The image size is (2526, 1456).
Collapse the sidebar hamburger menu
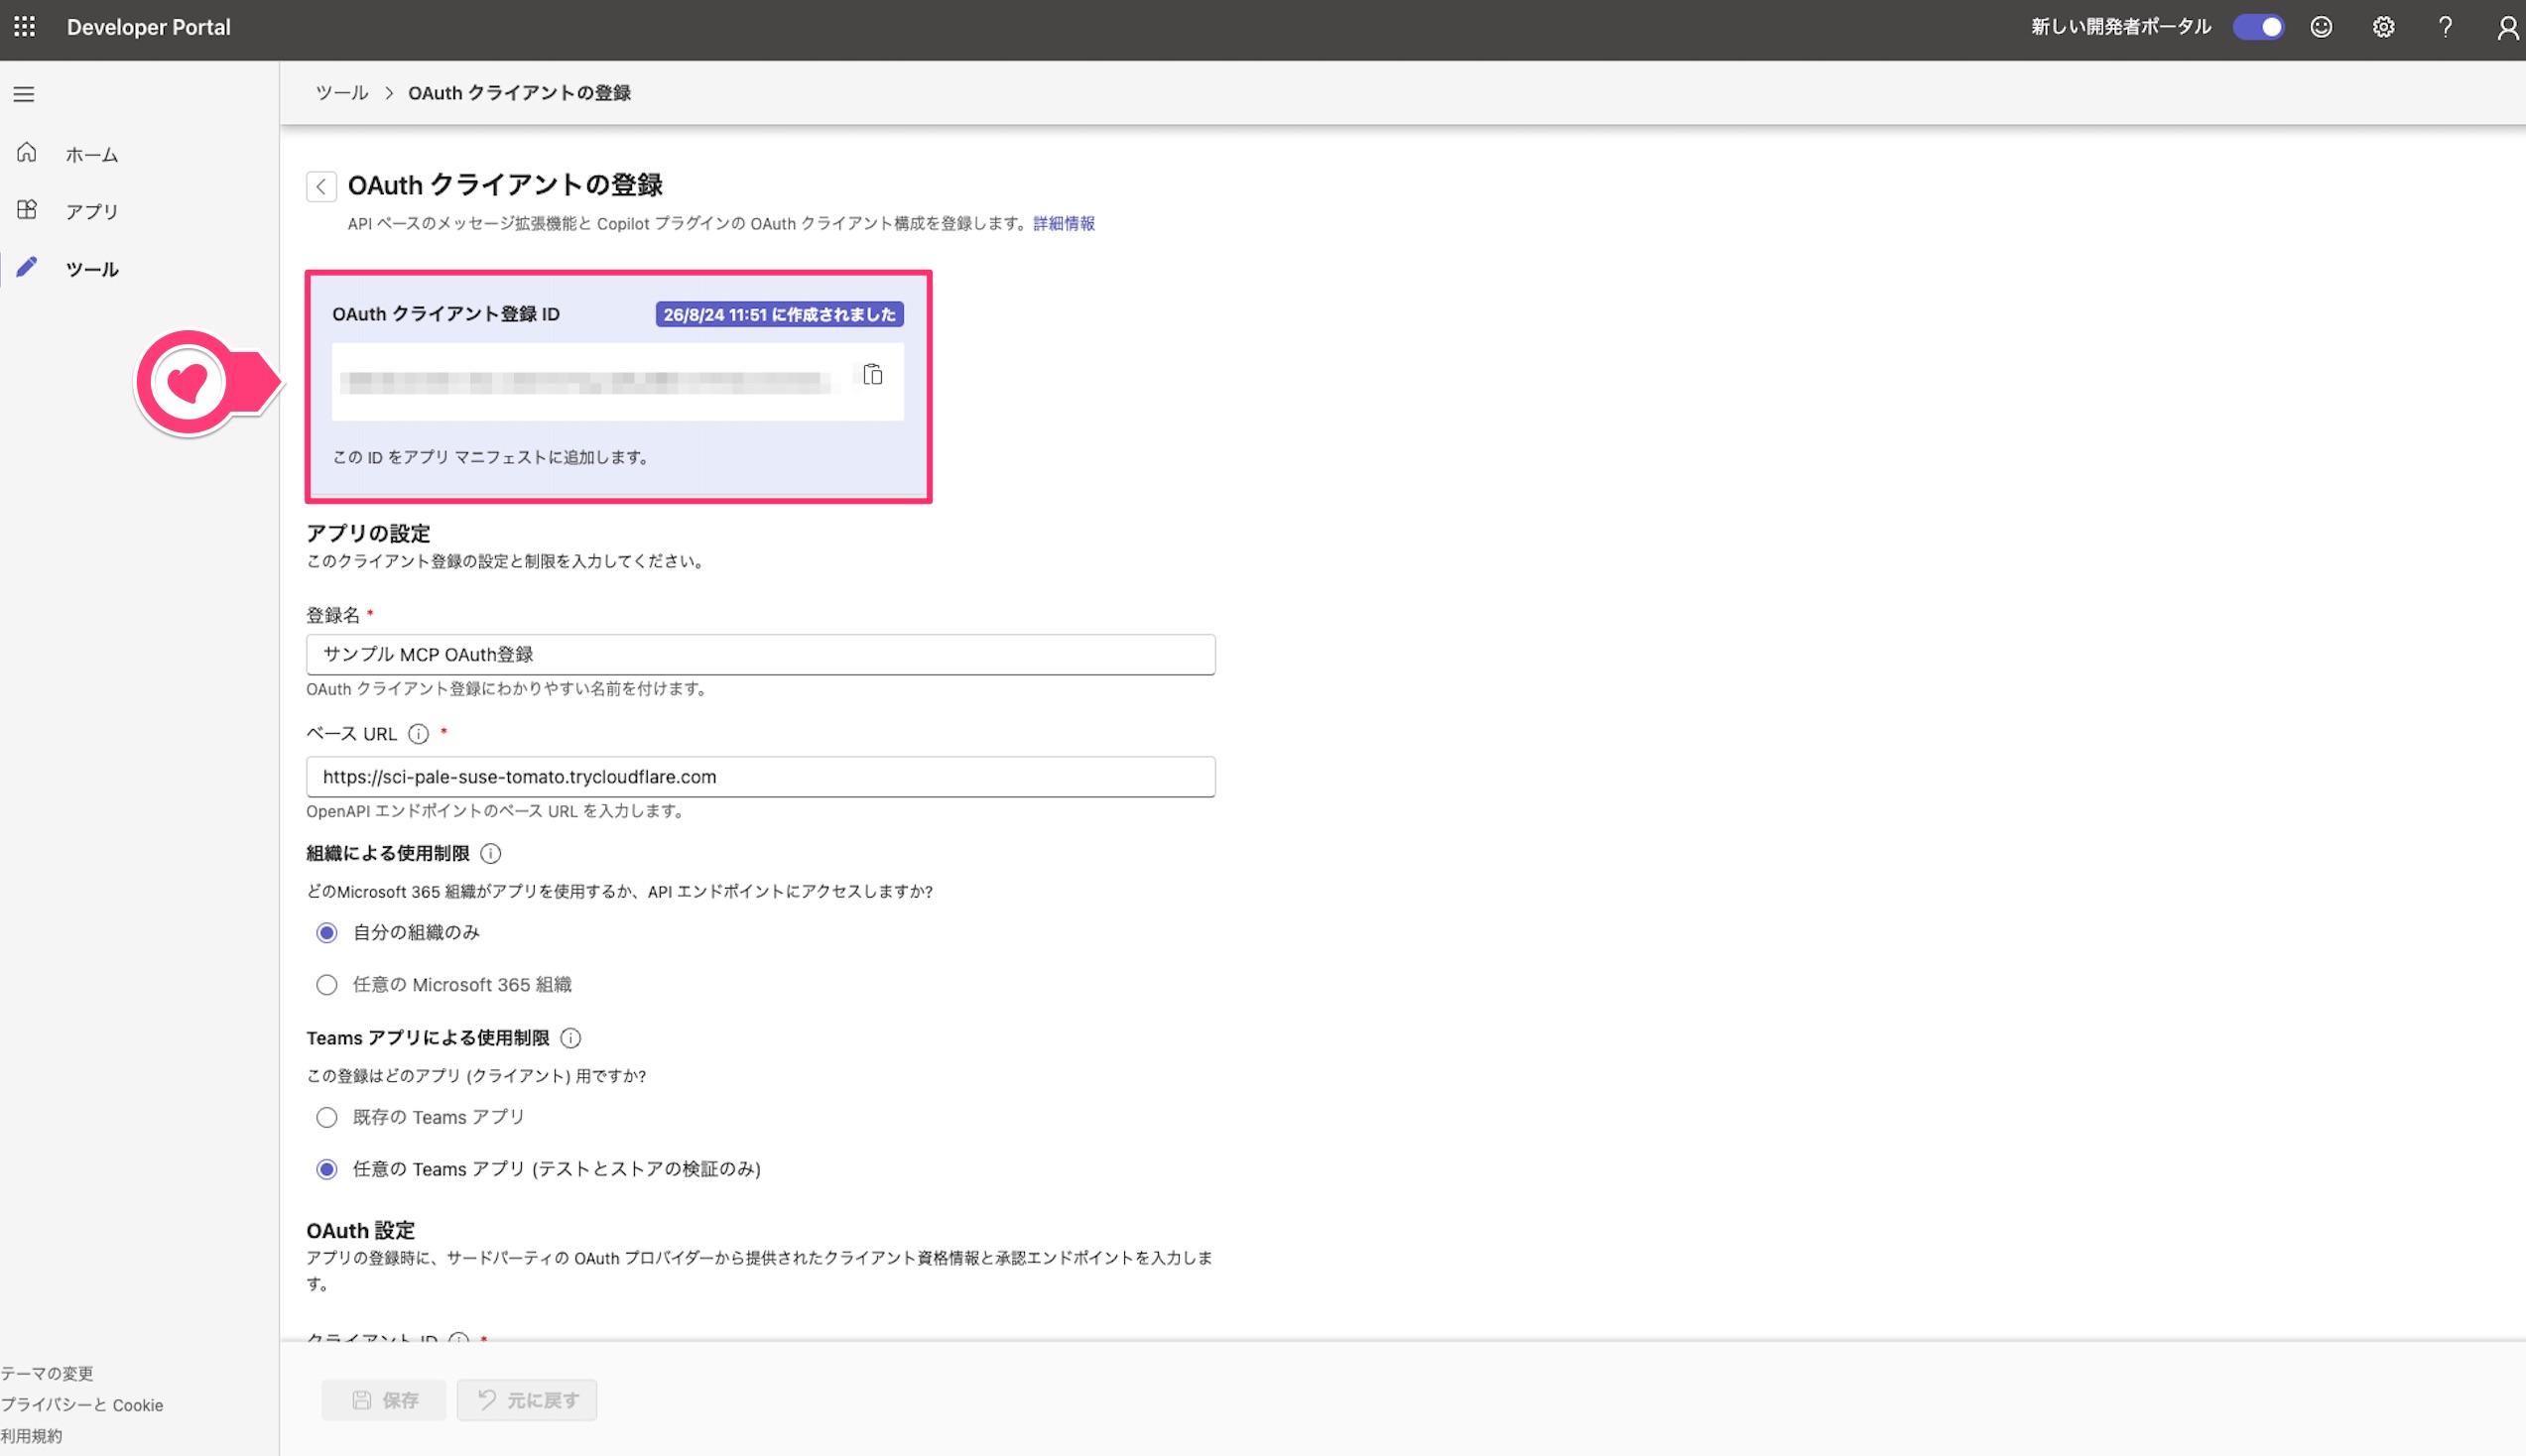point(24,94)
